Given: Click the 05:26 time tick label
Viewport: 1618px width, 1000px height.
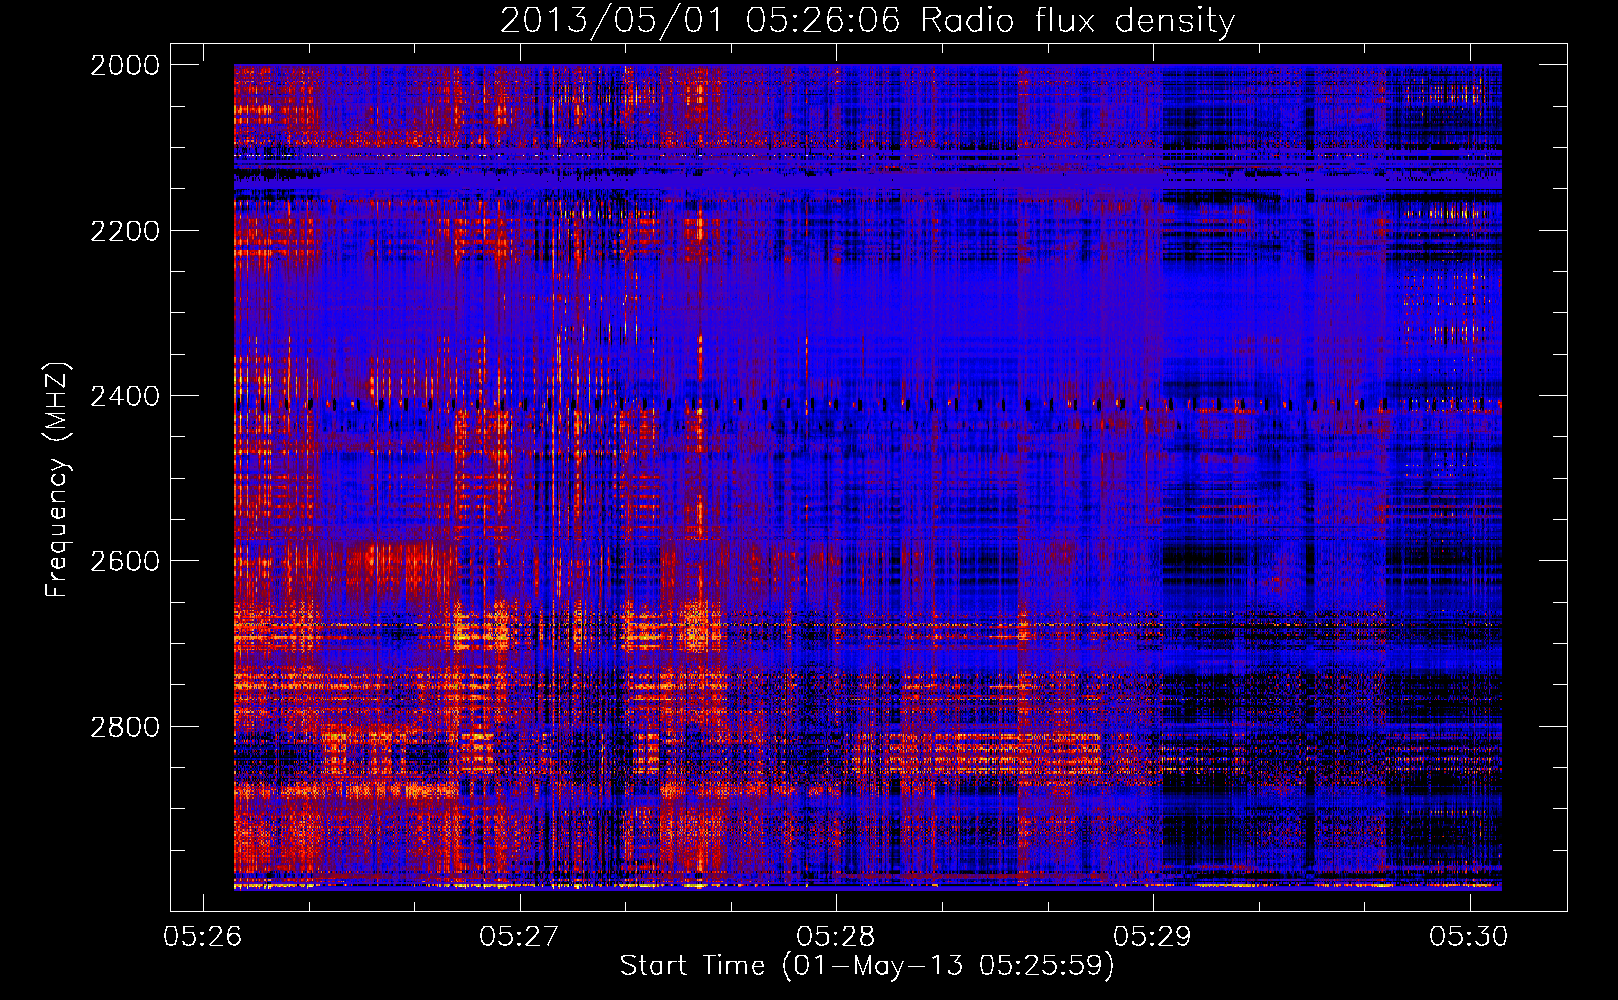Looking at the screenshot, I should click(x=203, y=936).
